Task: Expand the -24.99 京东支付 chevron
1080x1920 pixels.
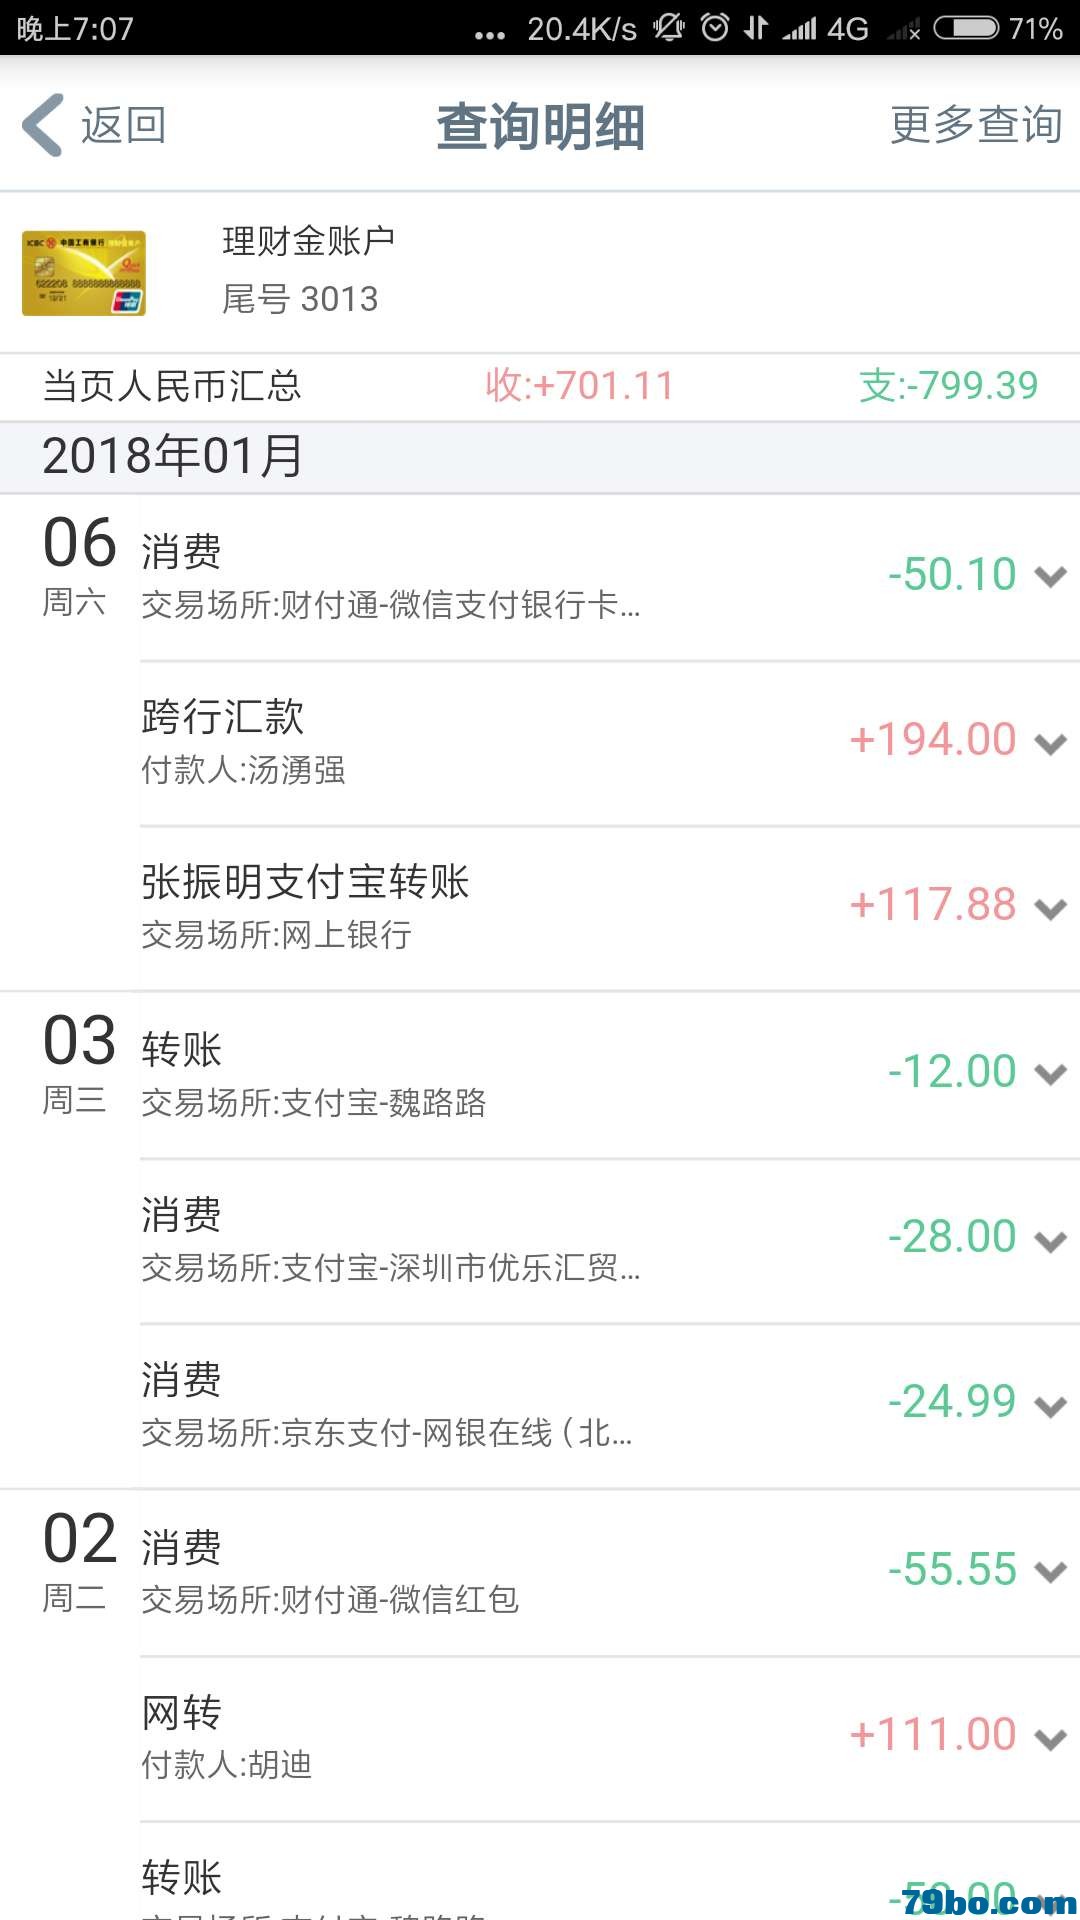Action: (1050, 1406)
